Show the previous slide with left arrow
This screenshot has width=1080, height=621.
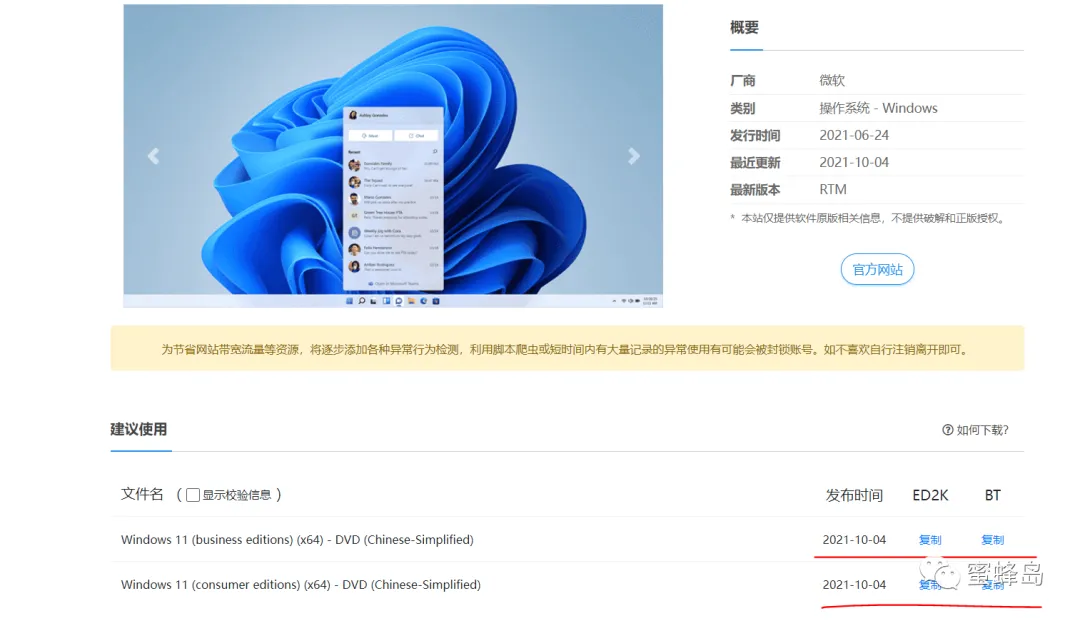pyautogui.click(x=154, y=156)
